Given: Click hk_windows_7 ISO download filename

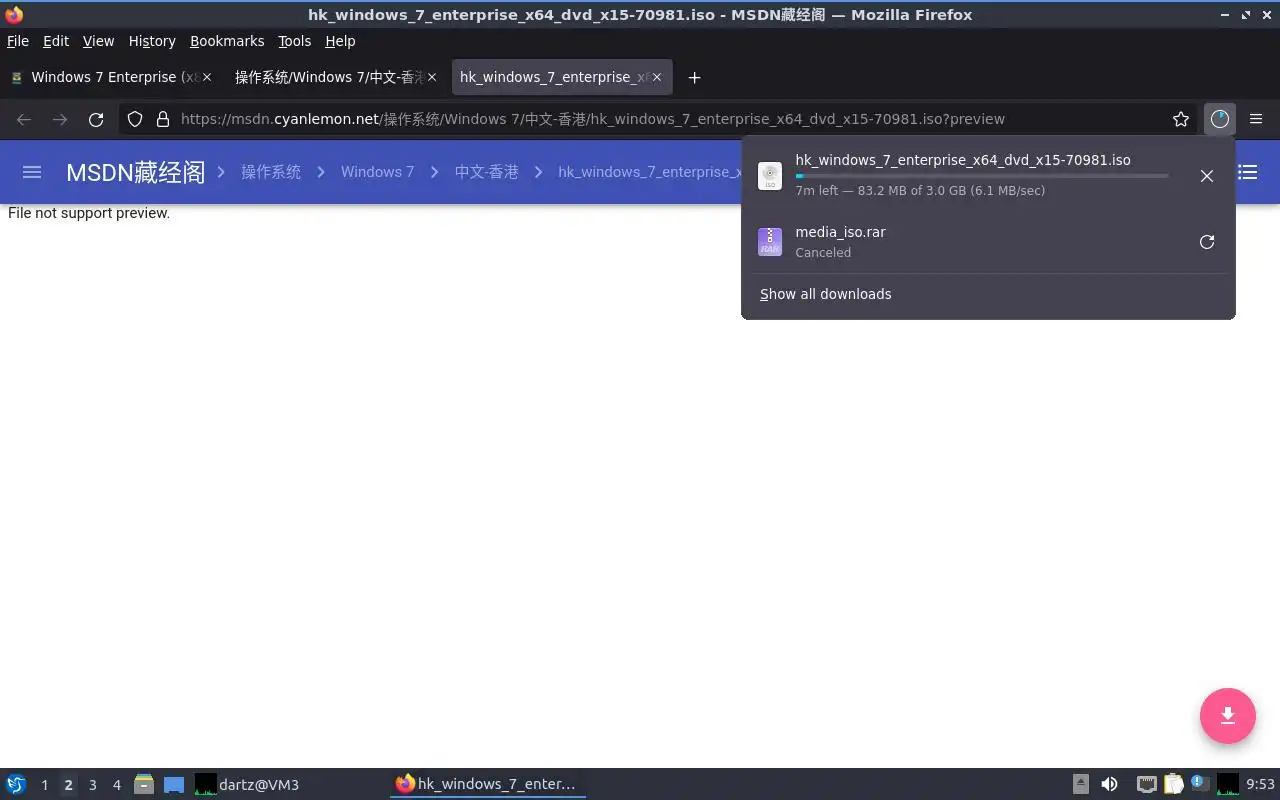Looking at the screenshot, I should click(963, 160).
